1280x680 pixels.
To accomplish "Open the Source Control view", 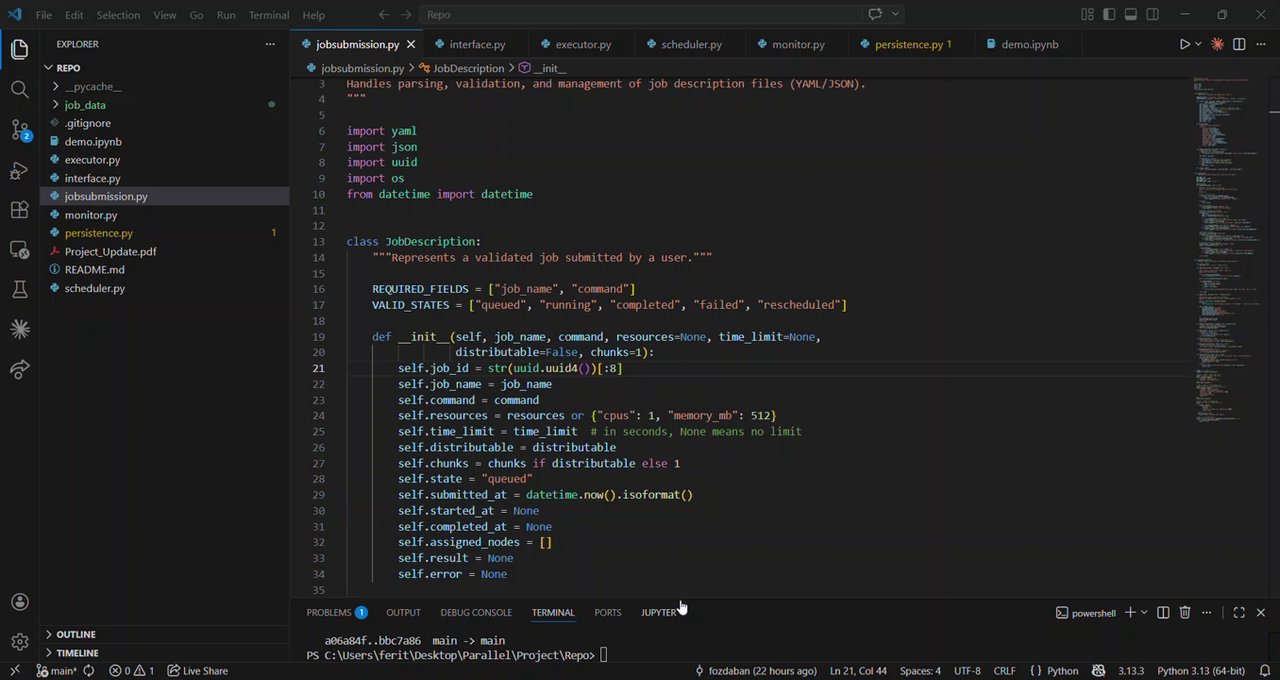I will click(19, 129).
